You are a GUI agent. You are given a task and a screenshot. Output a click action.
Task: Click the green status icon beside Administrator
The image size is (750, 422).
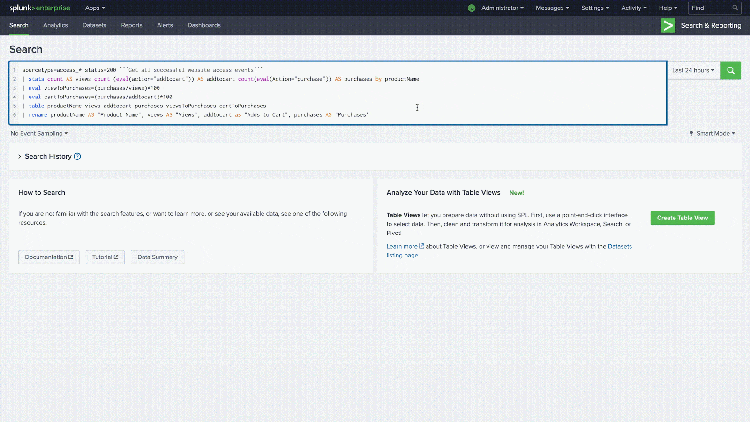(x=472, y=7)
